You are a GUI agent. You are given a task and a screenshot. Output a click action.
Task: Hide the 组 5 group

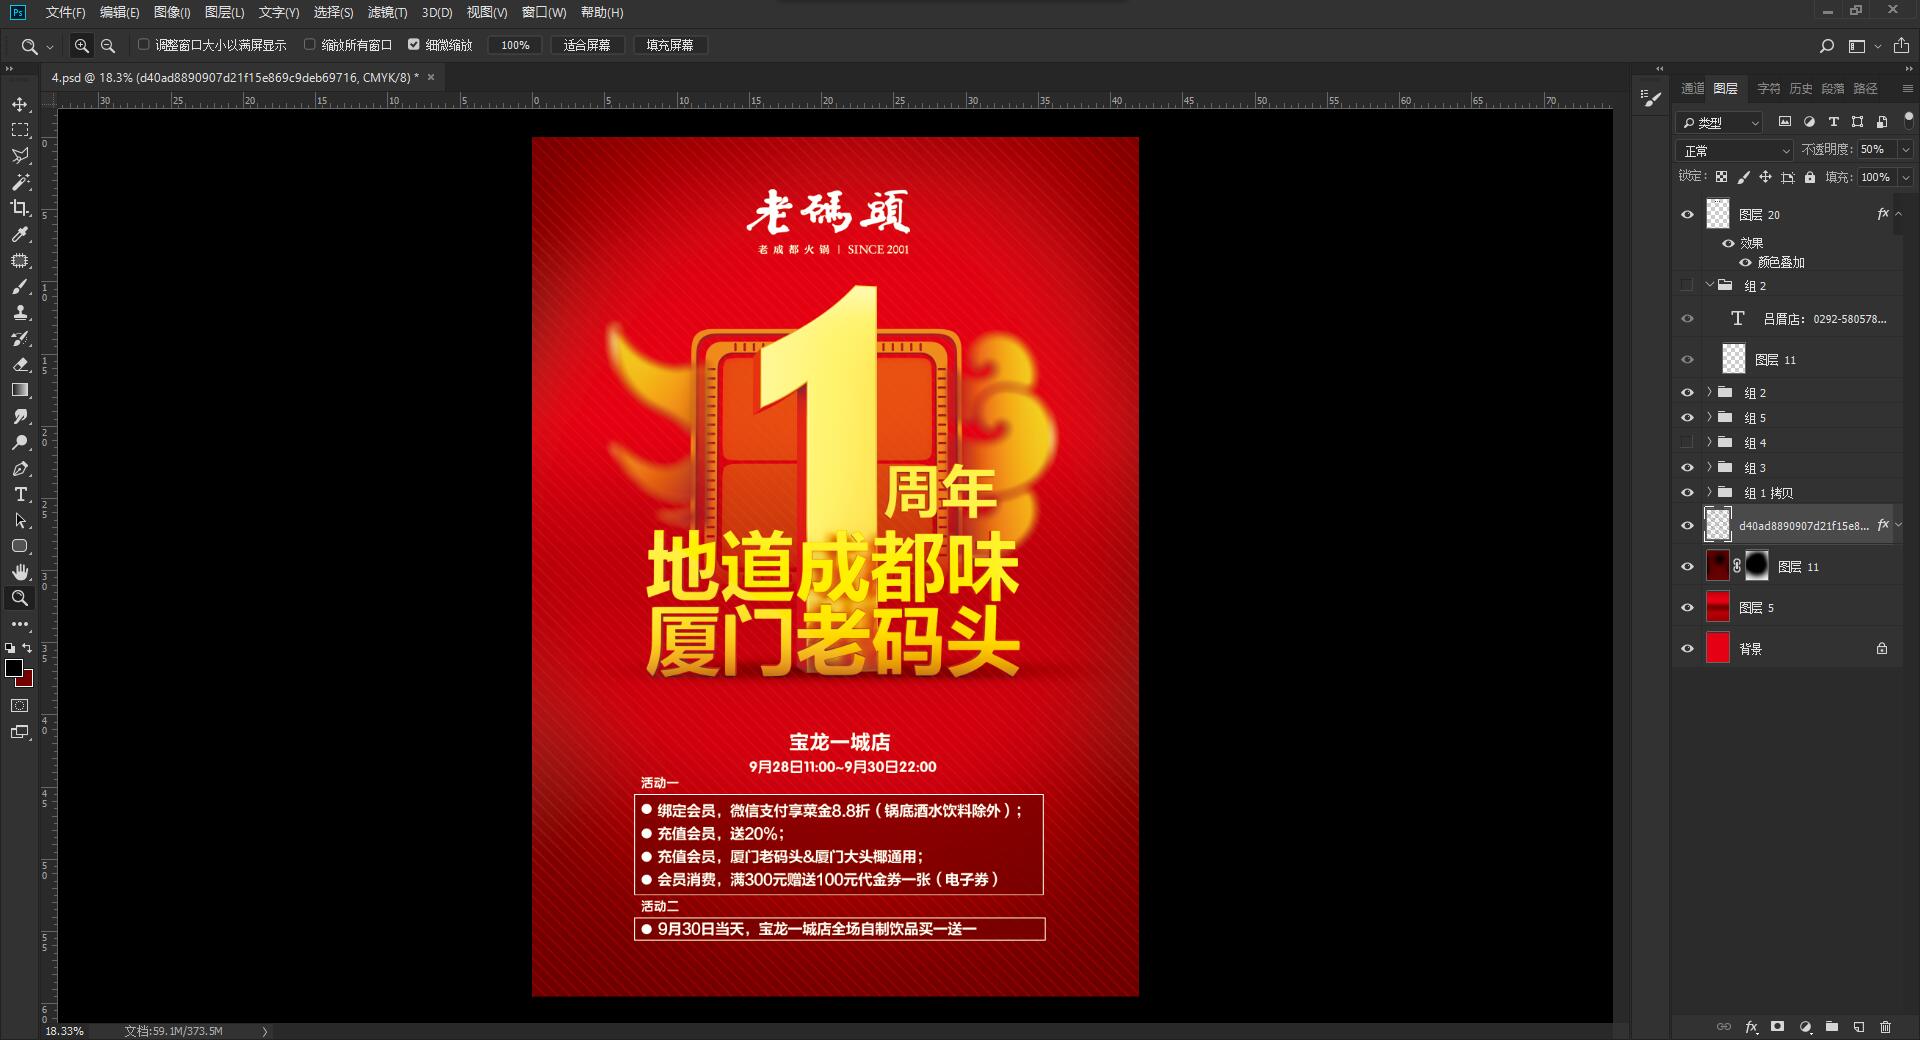(x=1687, y=417)
